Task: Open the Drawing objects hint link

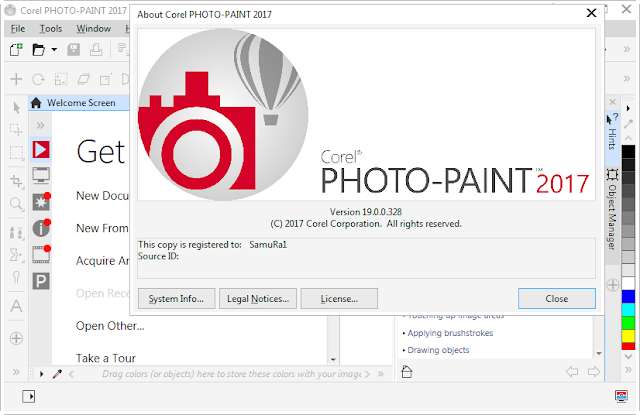Action: pyautogui.click(x=438, y=350)
